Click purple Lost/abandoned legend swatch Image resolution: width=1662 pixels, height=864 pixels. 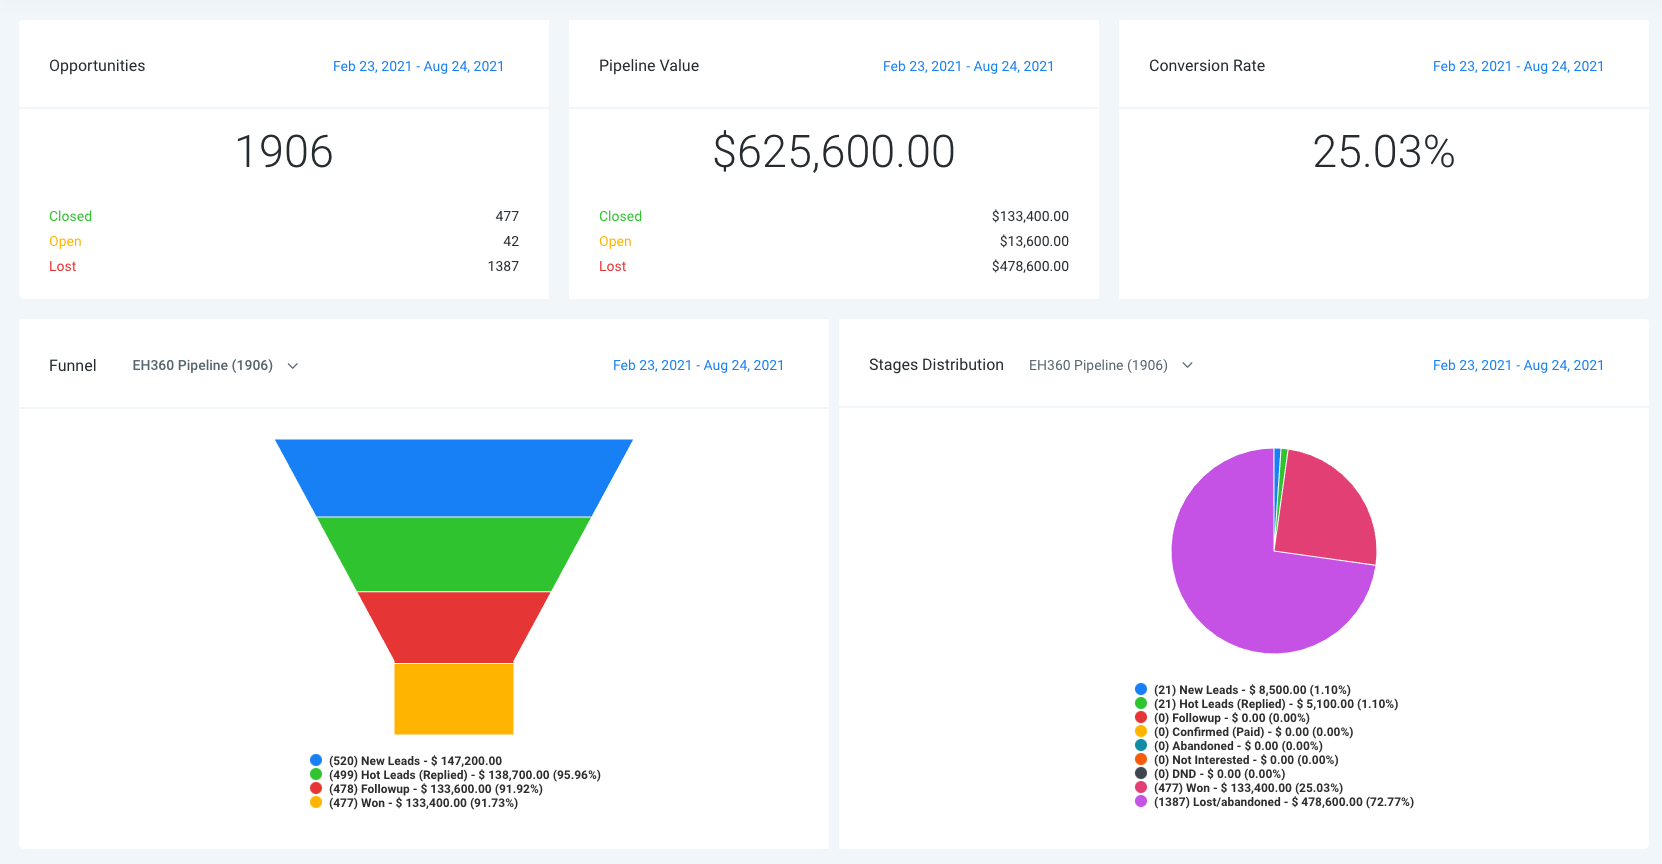(1141, 802)
